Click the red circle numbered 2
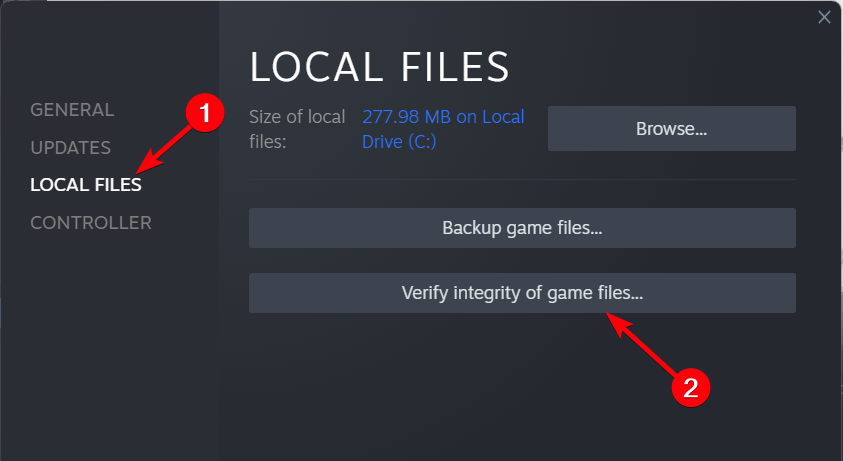Image resolution: width=843 pixels, height=461 pixels. pyautogui.click(x=689, y=386)
